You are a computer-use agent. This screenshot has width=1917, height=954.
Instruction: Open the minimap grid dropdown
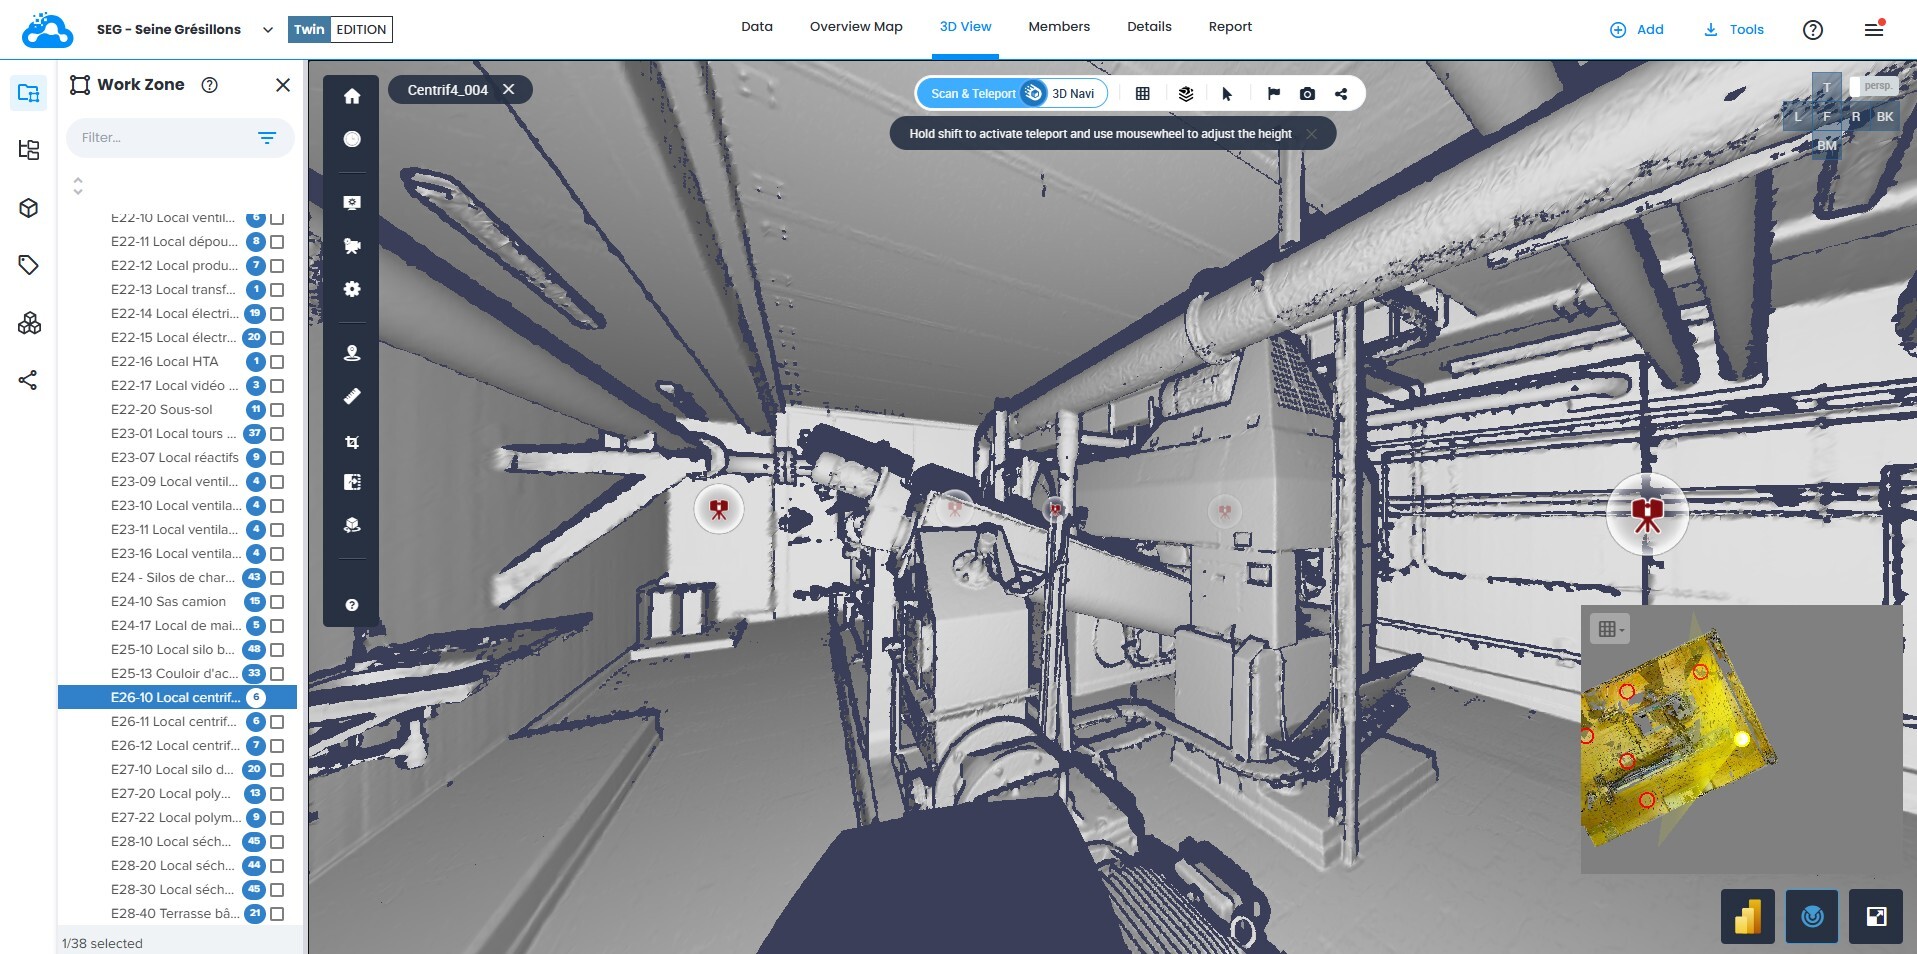(1610, 629)
